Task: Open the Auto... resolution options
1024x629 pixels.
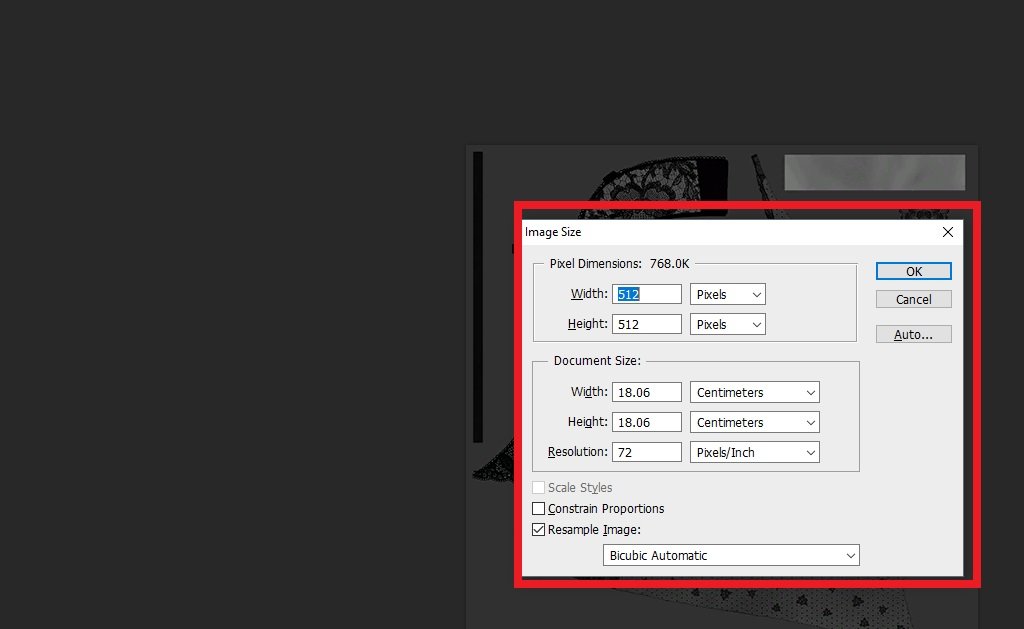Action: click(x=914, y=334)
